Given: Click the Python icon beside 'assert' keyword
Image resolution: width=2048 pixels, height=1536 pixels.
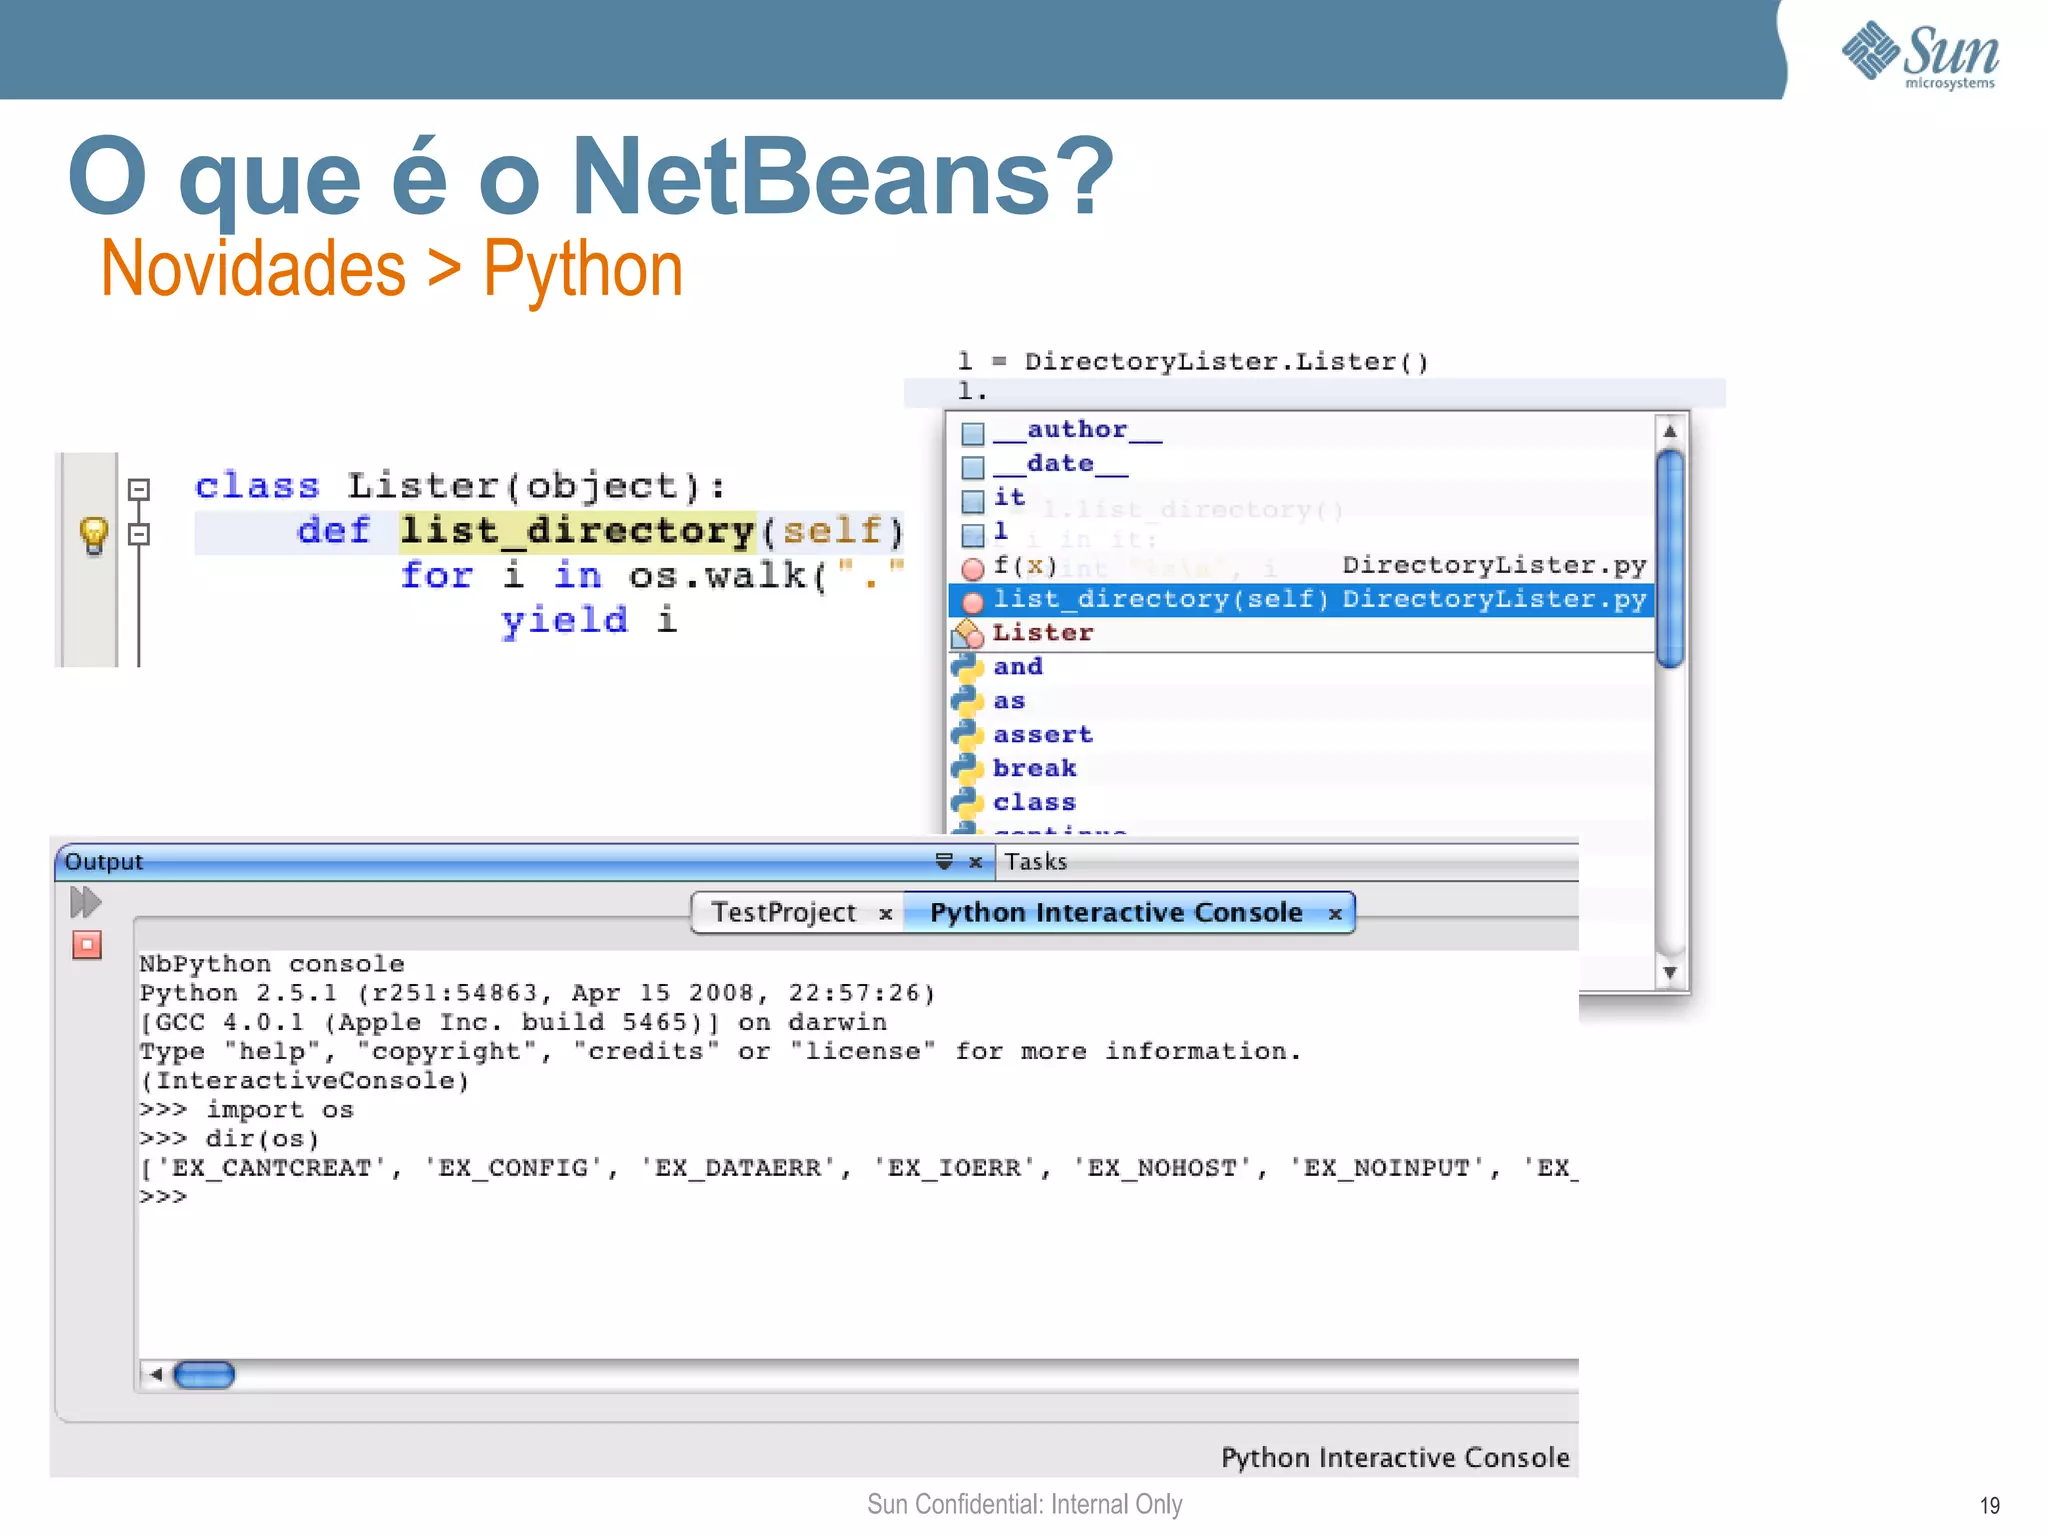Looking at the screenshot, I should [x=967, y=735].
